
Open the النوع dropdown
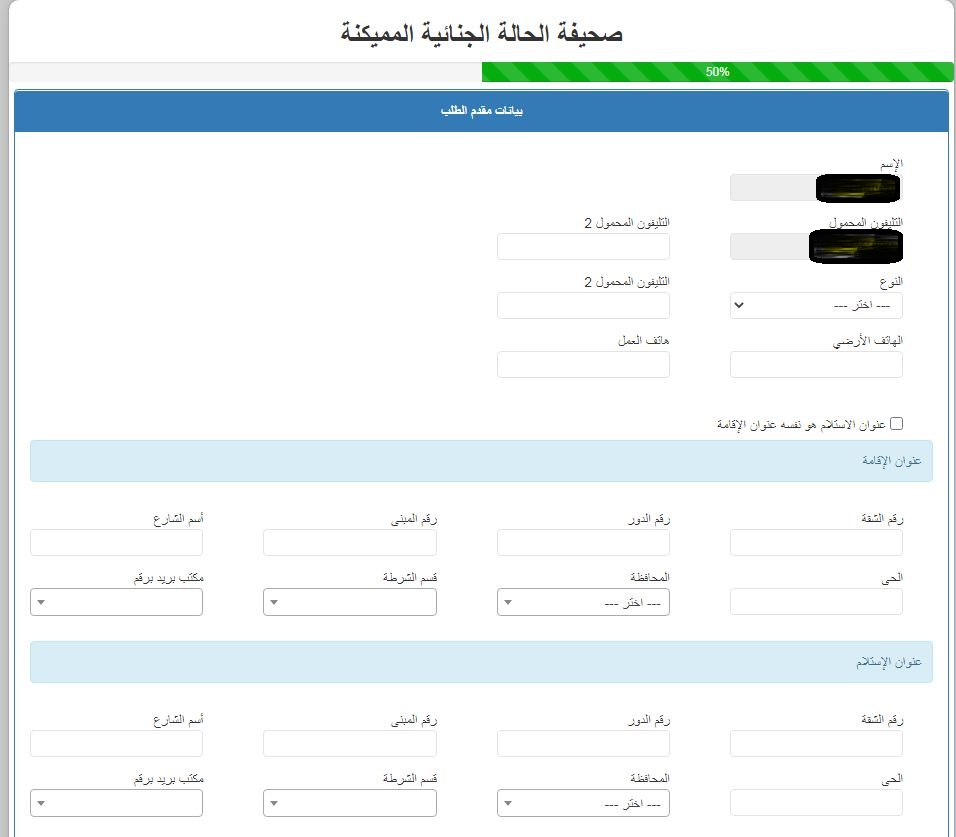point(816,305)
